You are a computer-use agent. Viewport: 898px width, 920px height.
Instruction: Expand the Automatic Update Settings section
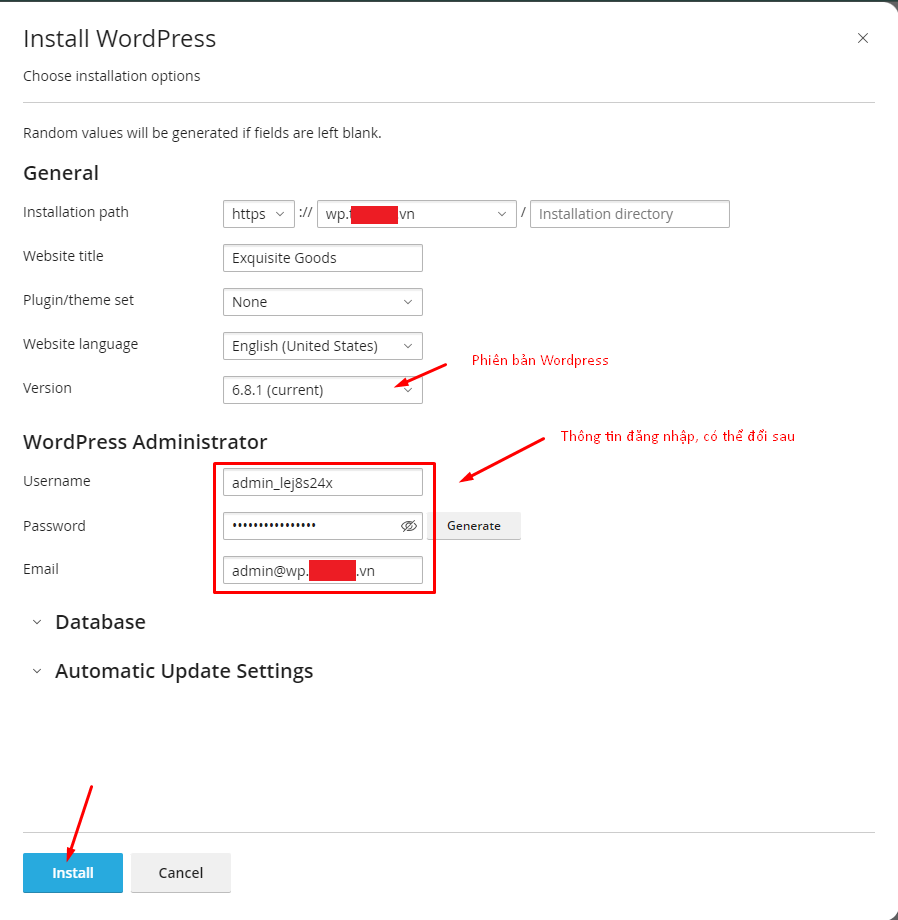click(184, 671)
